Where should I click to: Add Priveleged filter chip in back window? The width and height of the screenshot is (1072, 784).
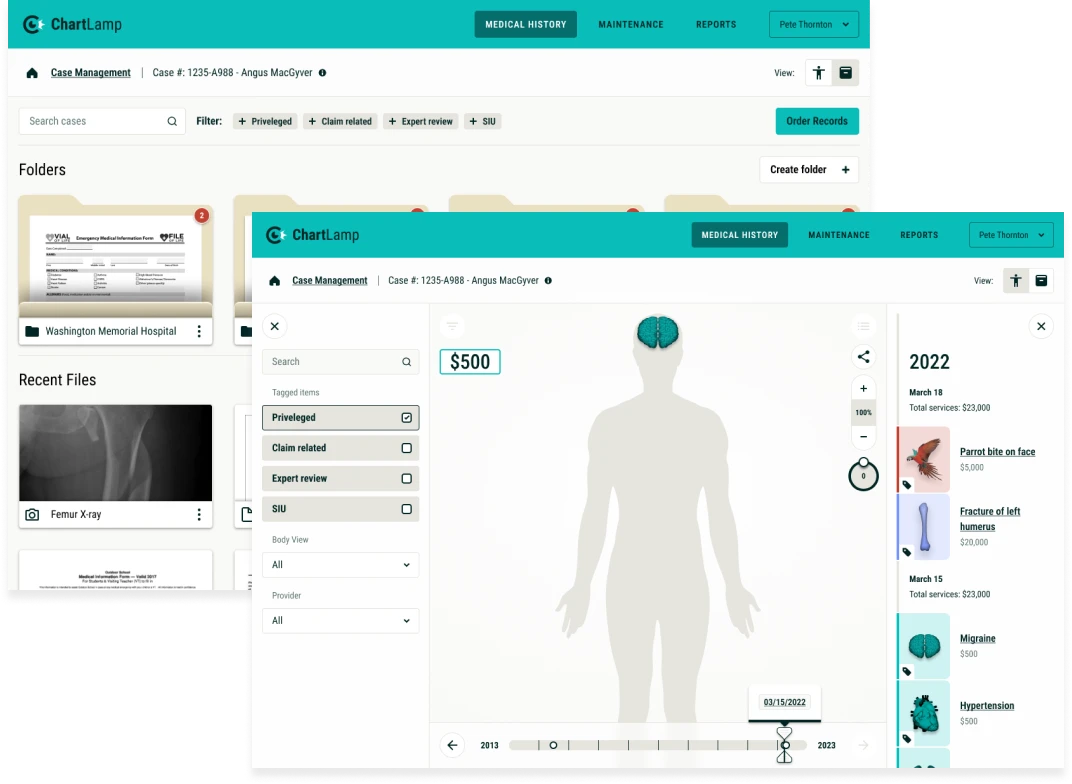(x=265, y=121)
